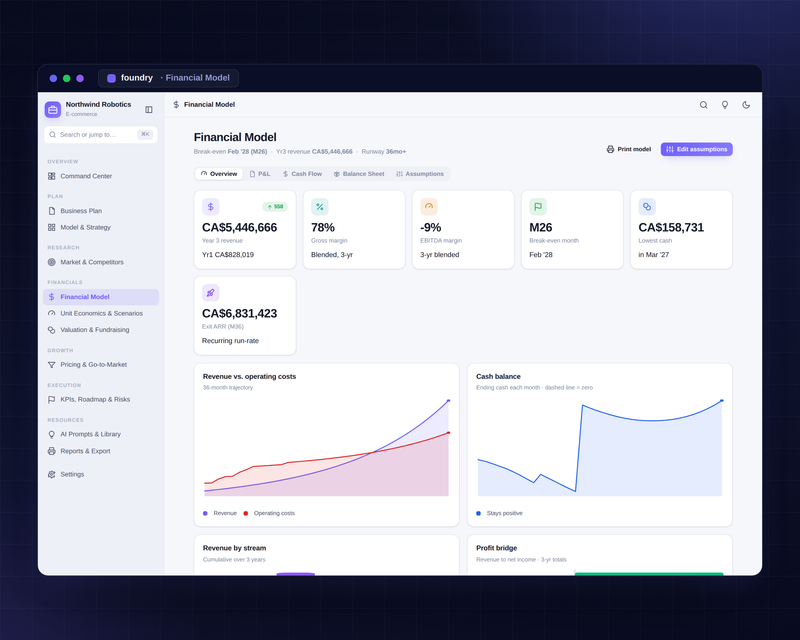Toggle dark mode moon icon
Image resolution: width=800 pixels, height=640 pixels.
[x=746, y=105]
